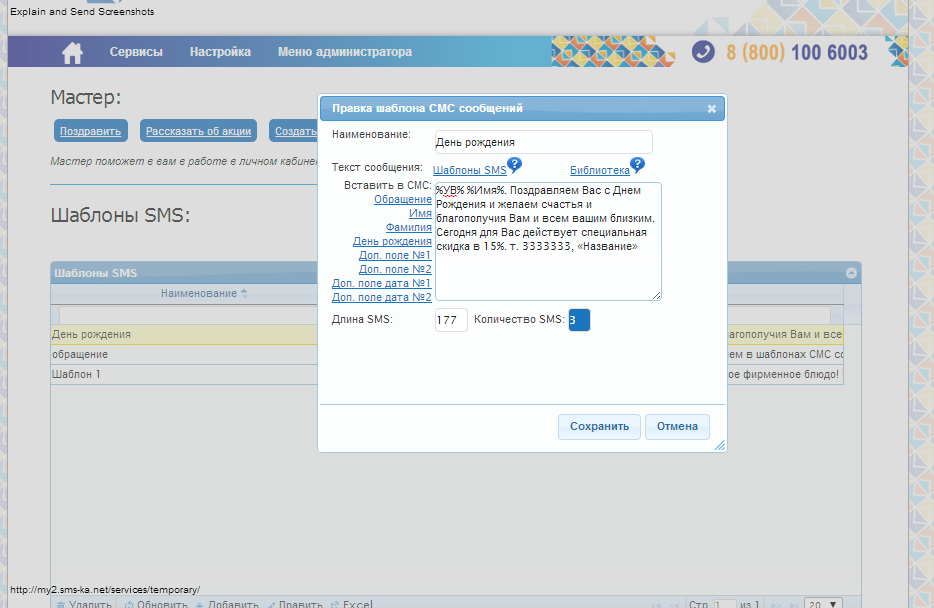Click the textarea resize grip corner
The height and width of the screenshot is (608, 934).
(656, 295)
